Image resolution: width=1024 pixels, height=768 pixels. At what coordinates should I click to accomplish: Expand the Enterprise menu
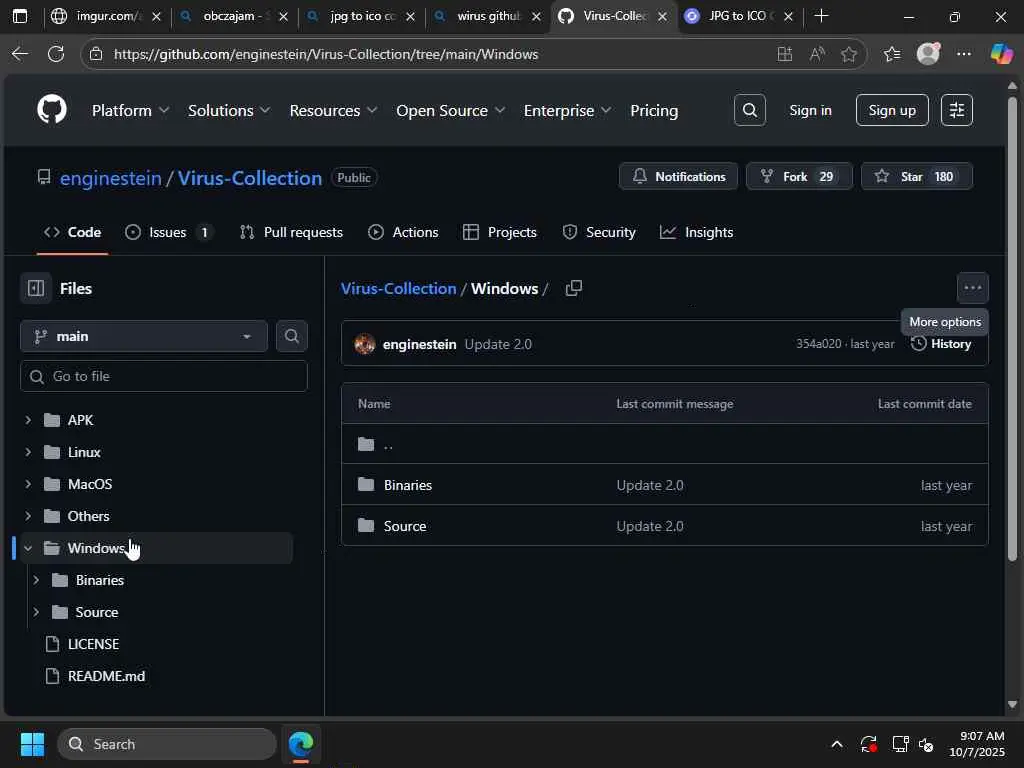[x=567, y=110]
